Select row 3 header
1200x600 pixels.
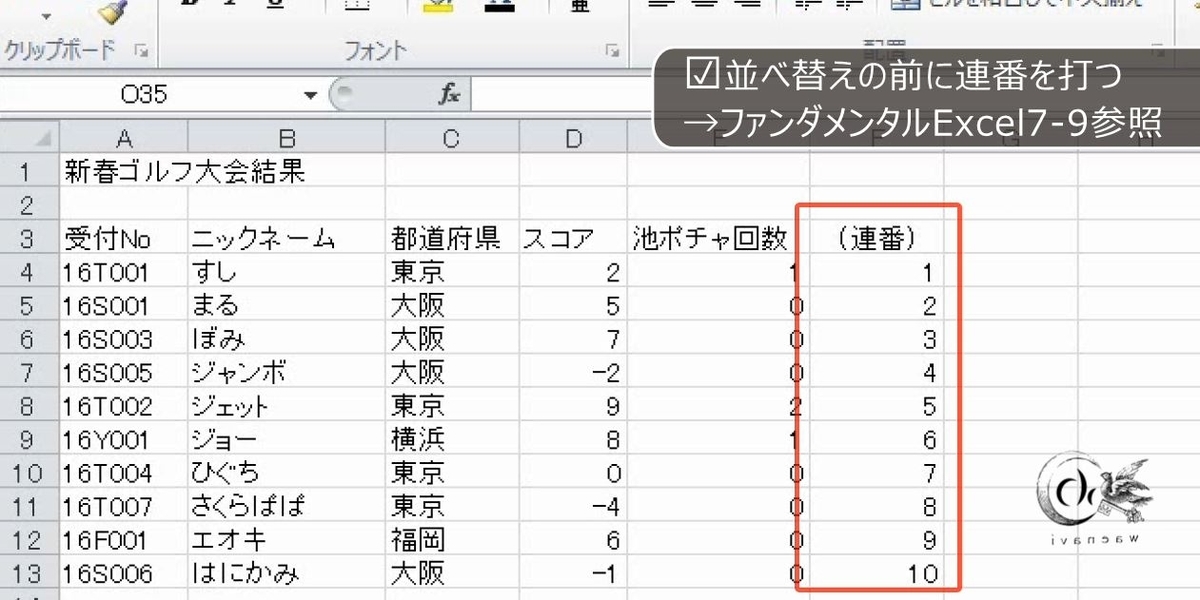coord(29,238)
